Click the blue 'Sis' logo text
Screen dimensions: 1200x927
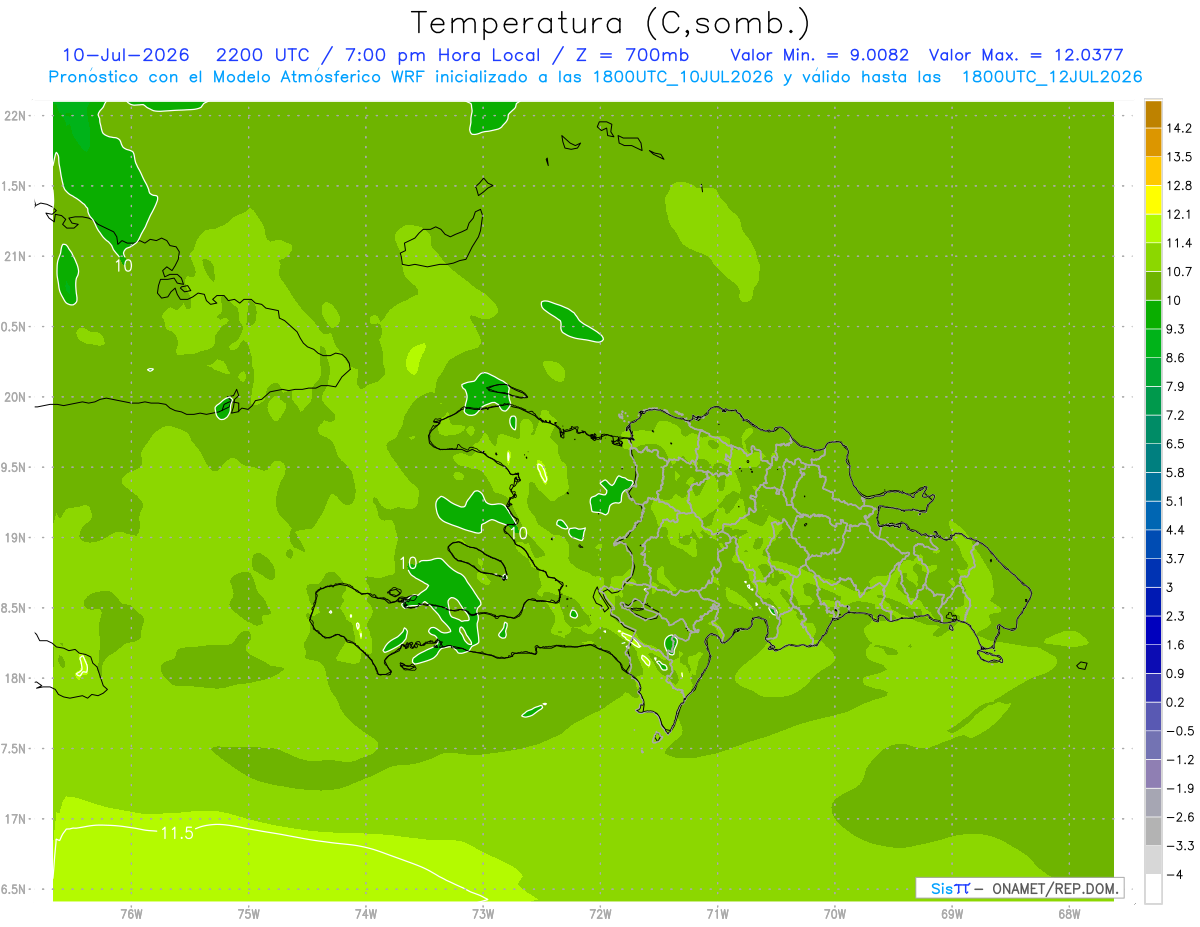(942, 888)
